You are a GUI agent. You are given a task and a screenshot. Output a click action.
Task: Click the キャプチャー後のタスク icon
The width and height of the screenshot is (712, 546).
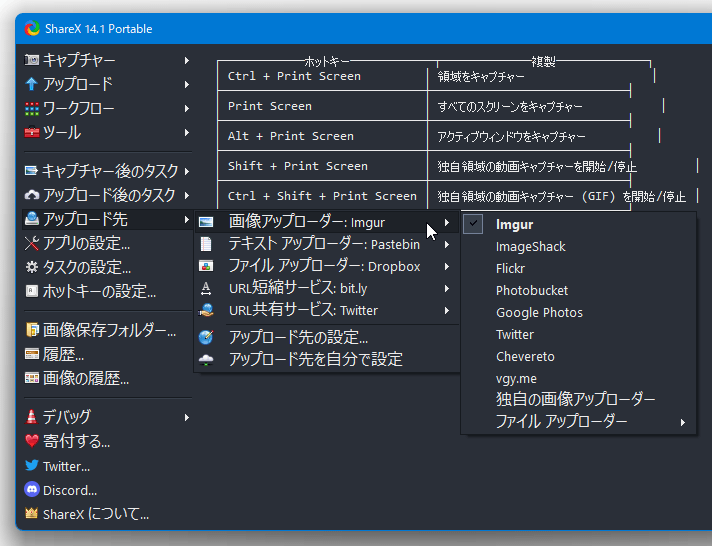pos(31,171)
